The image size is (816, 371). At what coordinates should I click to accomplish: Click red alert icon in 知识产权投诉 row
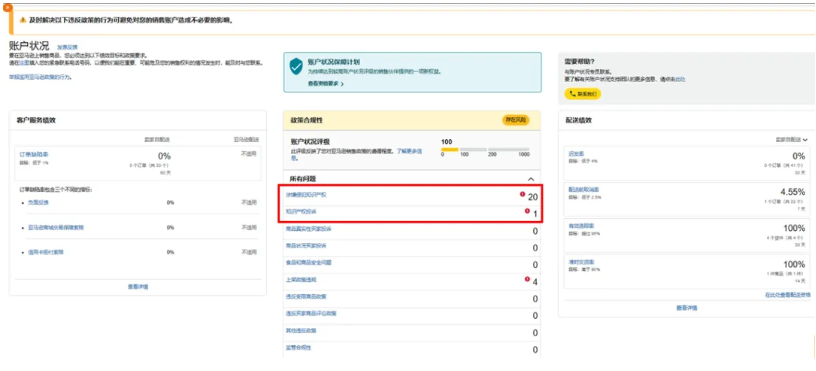point(527,211)
